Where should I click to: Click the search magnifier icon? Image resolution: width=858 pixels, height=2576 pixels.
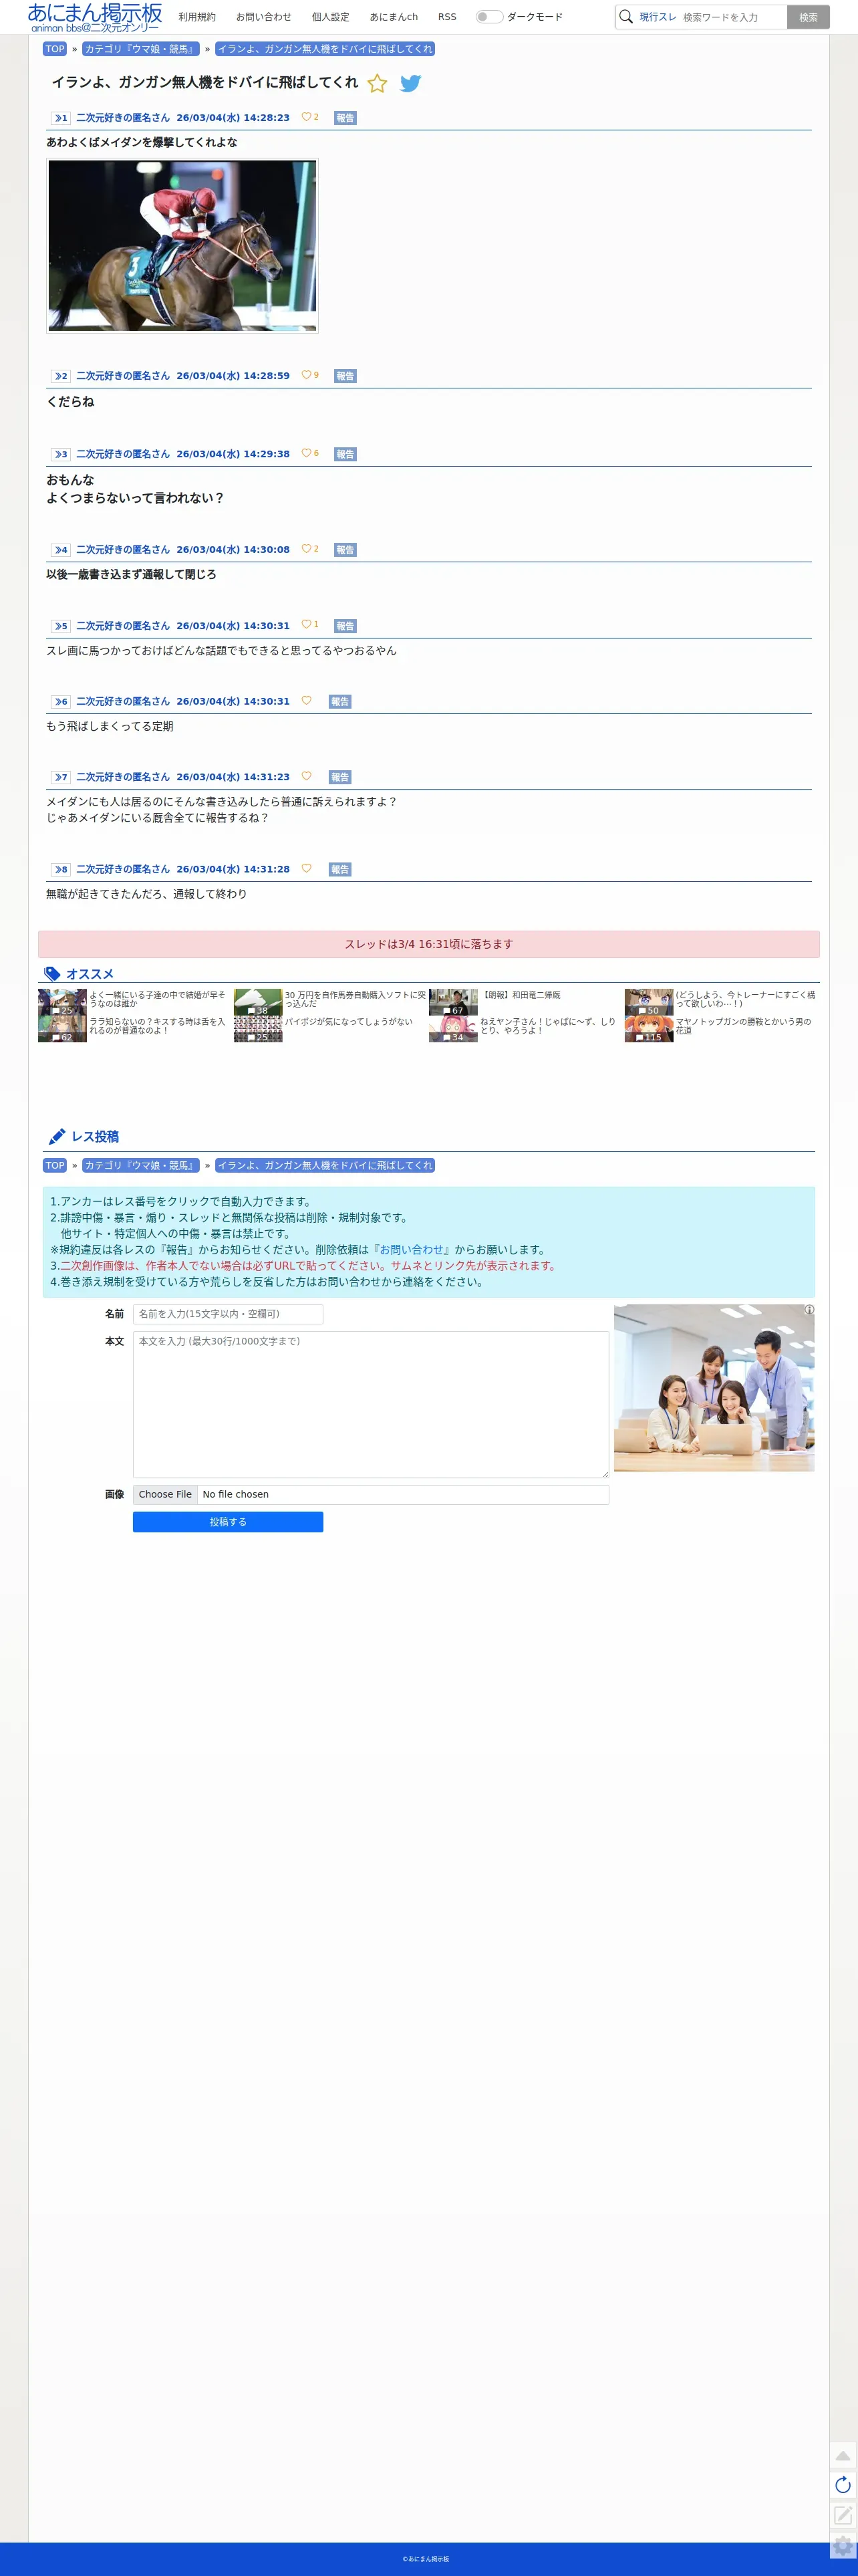626,17
